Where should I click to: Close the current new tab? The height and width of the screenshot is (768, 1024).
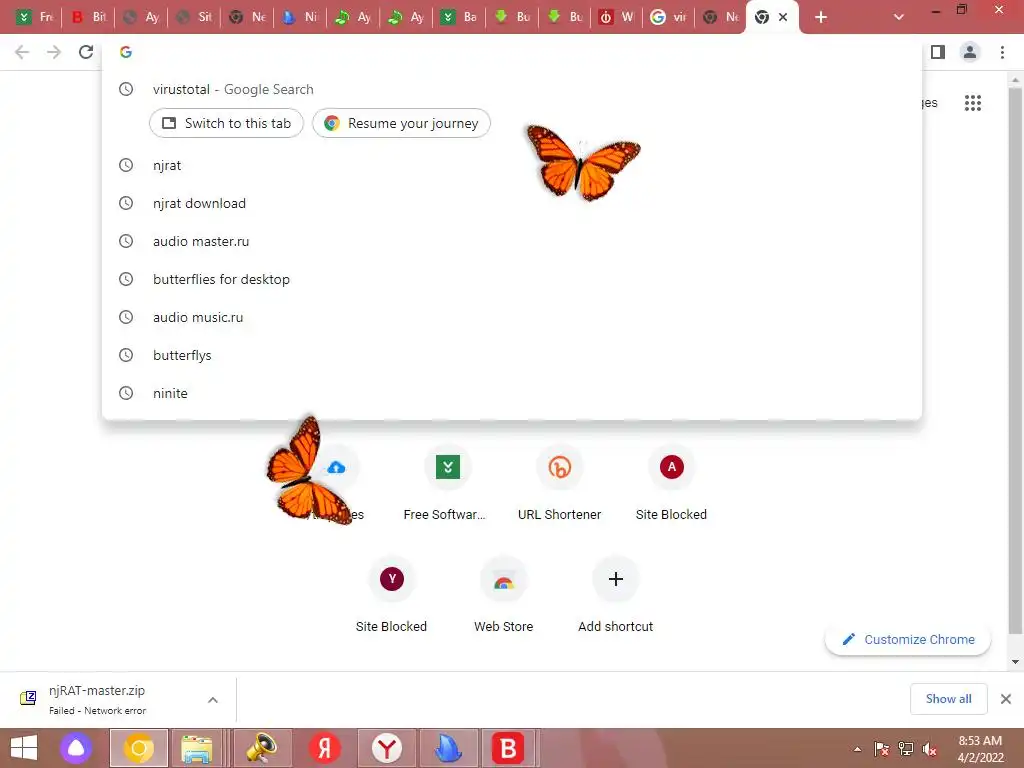(783, 17)
